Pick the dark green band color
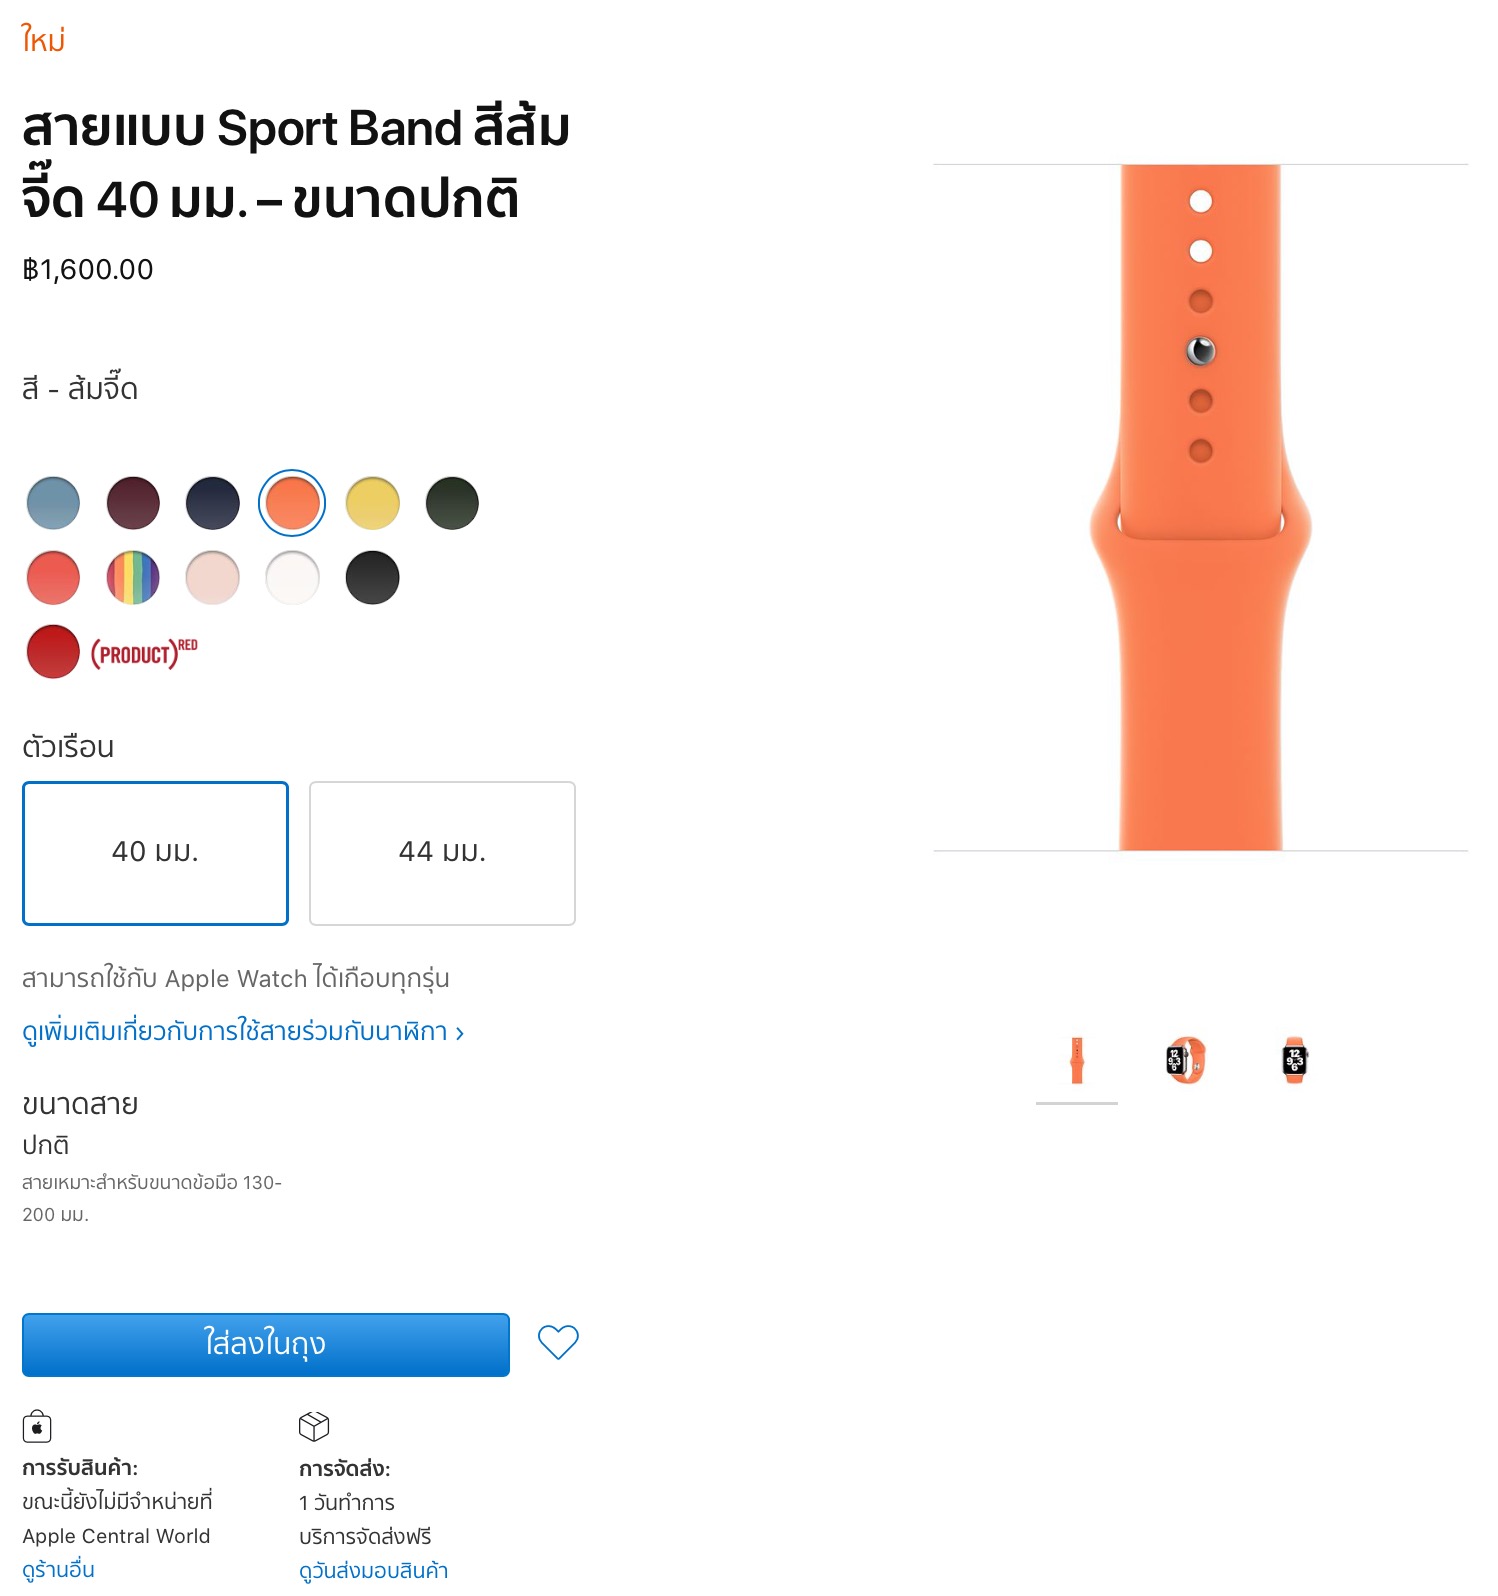The image size is (1498, 1596). point(452,503)
